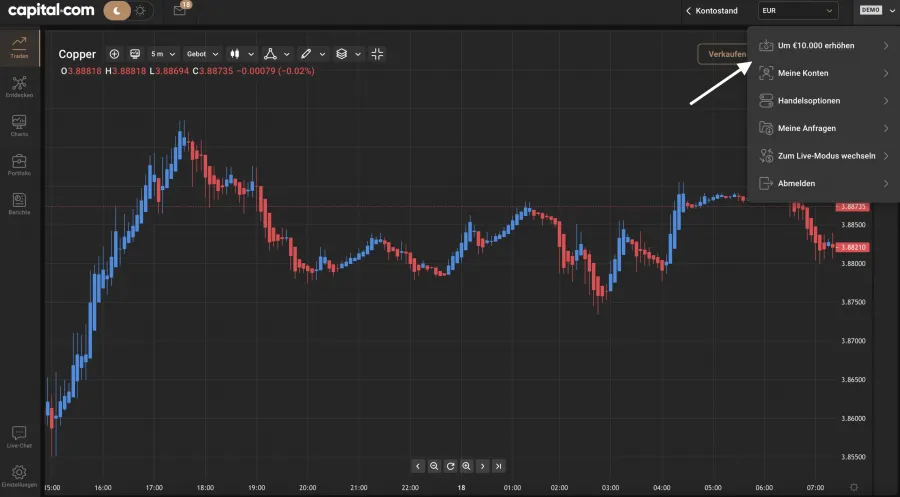Open Berichte reports in sidebar

pyautogui.click(x=19, y=203)
